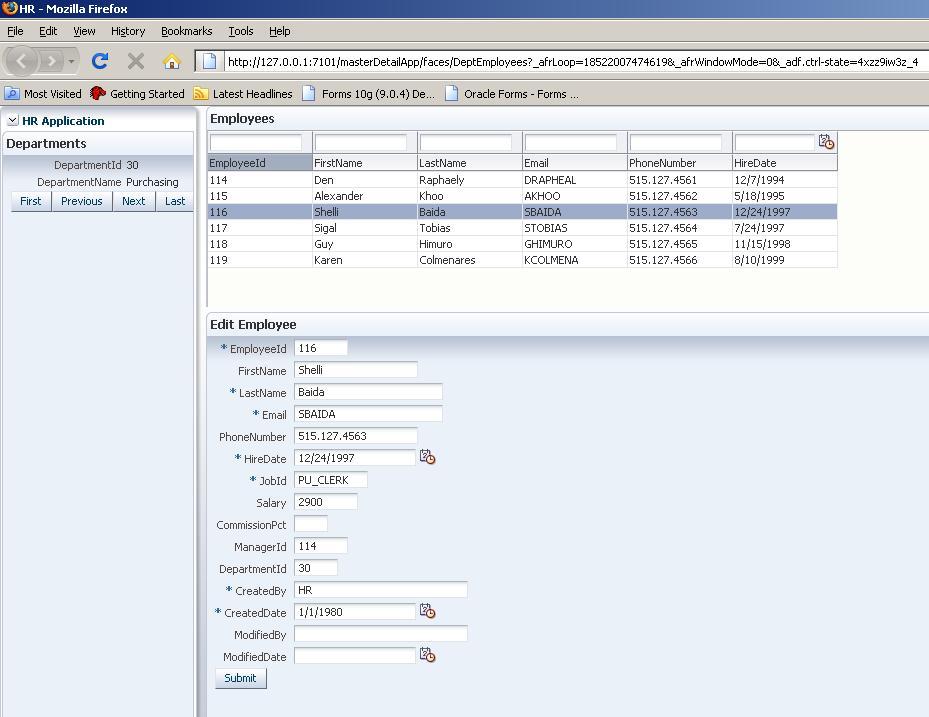Viewport: 929px width, 717px height.
Task: Click the Stop loading X icon
Action: [136, 60]
